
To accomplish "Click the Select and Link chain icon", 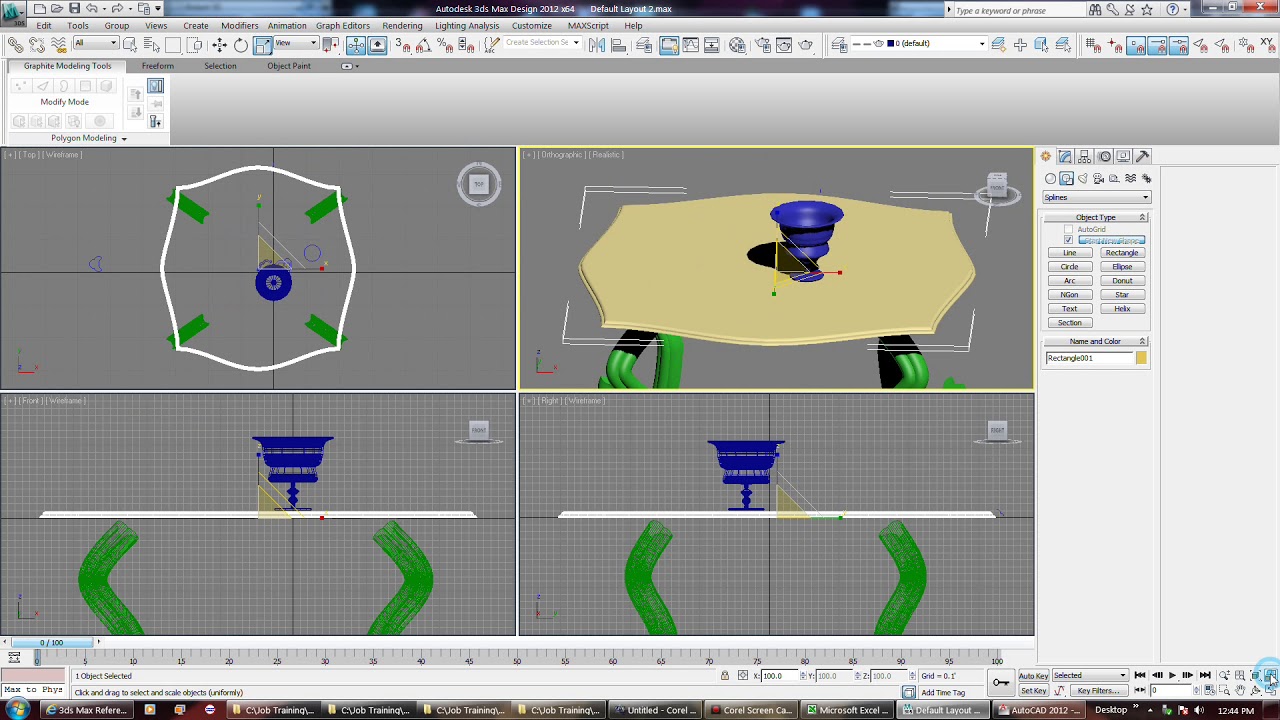I will point(15,45).
